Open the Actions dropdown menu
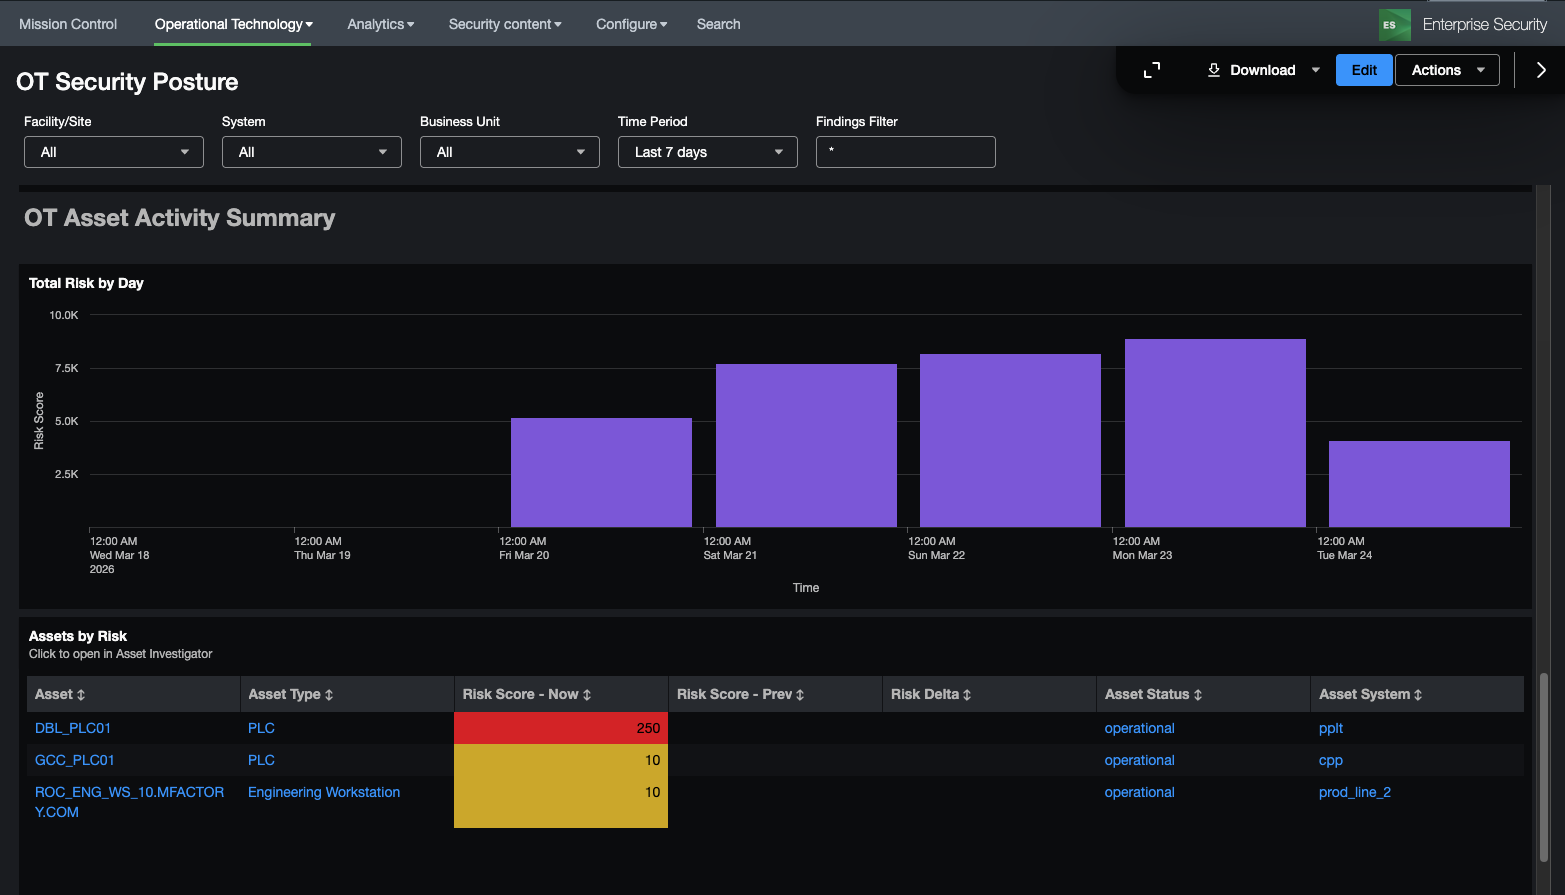Viewport: 1565px width, 895px height. coord(1447,70)
